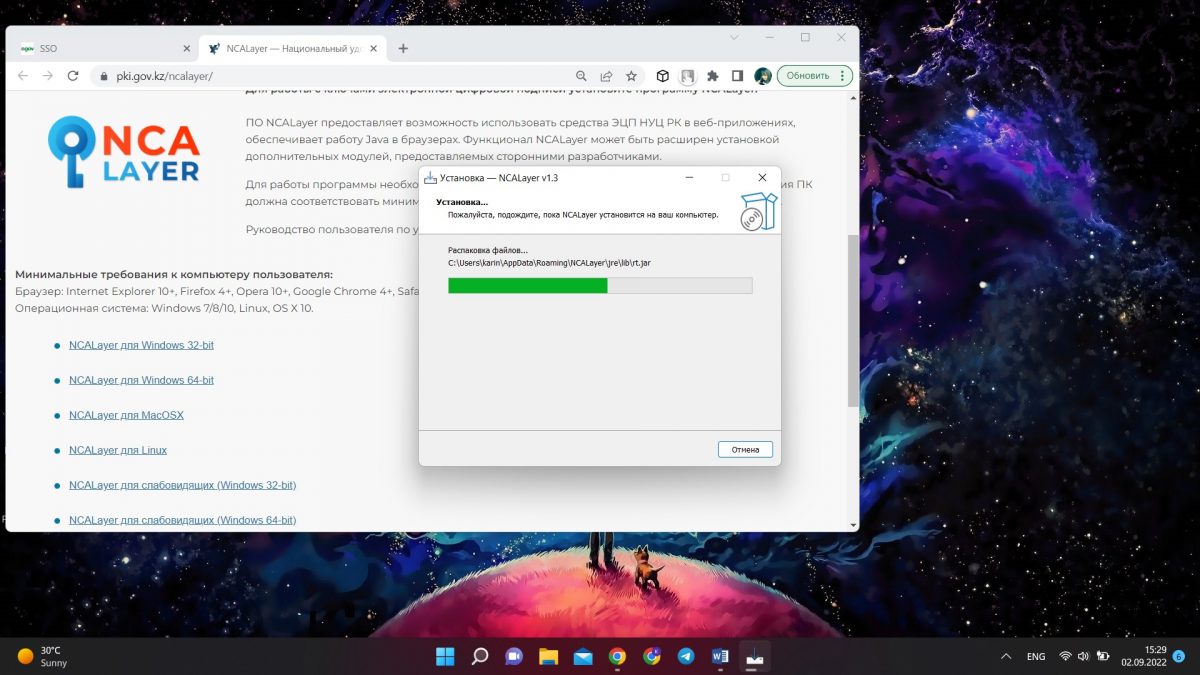
Task: Go forward in Chrome
Action: pyautogui.click(x=48, y=76)
